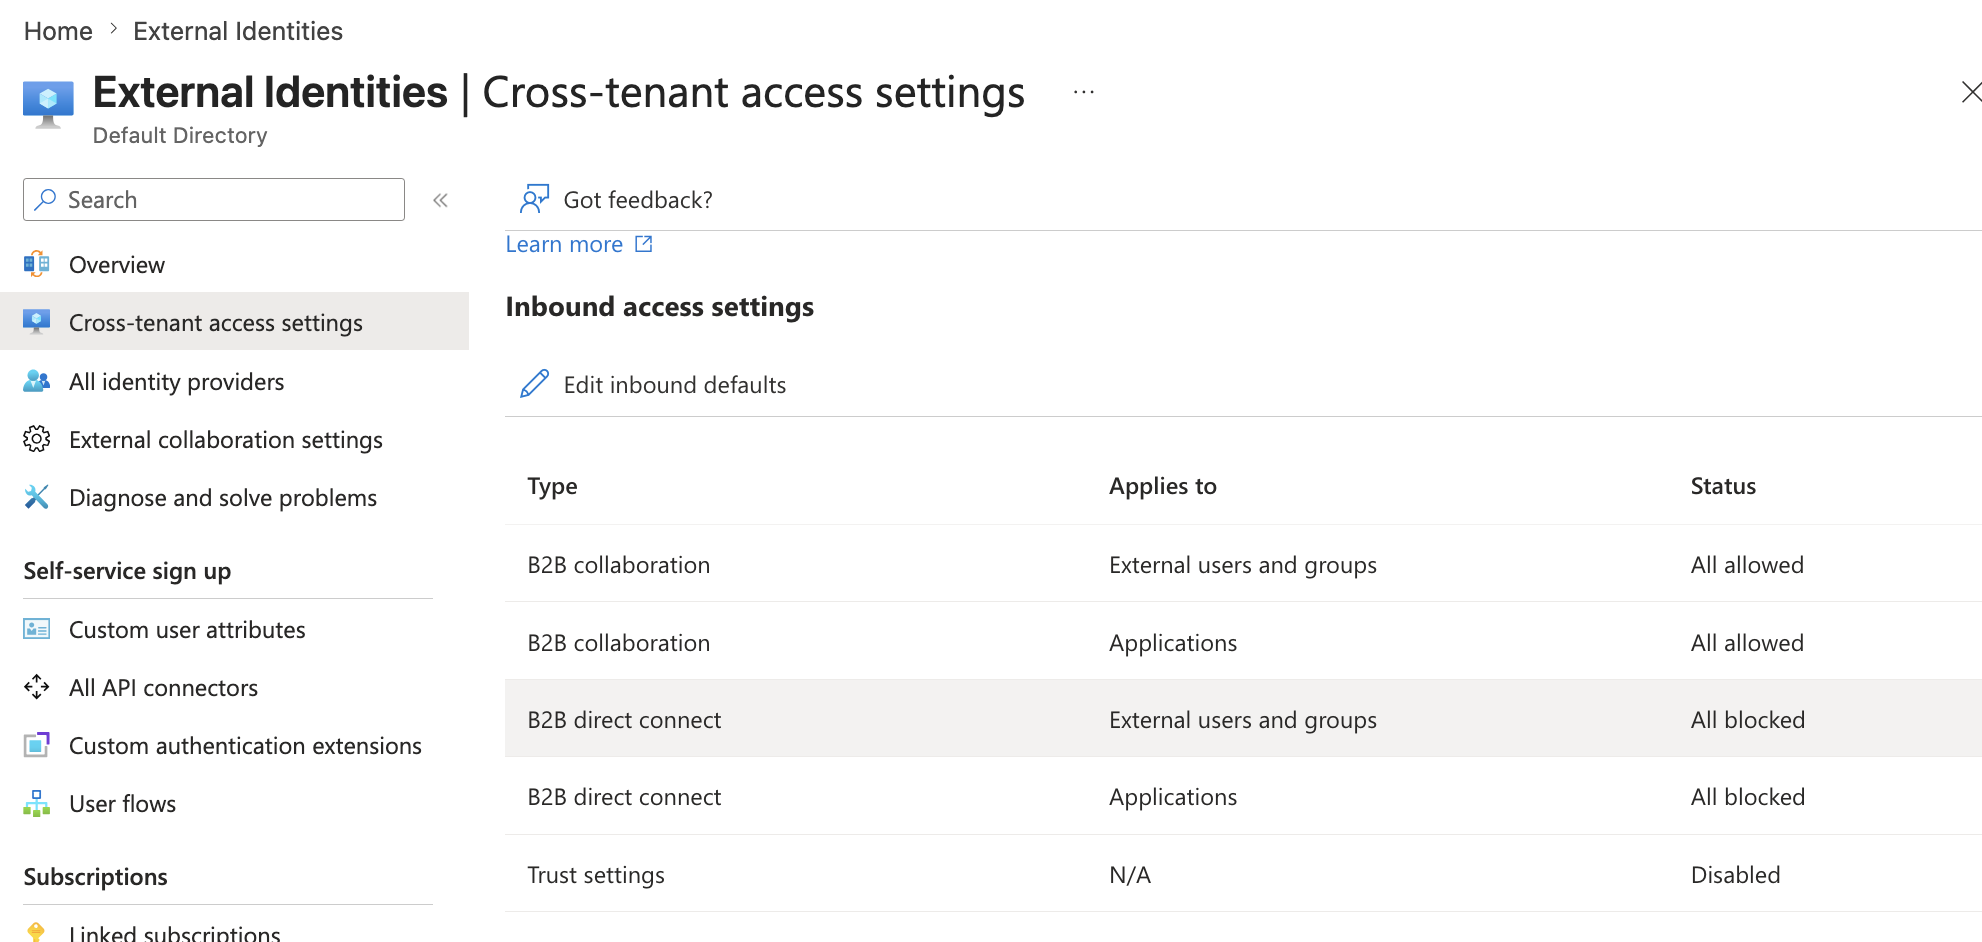
Task: Open the more options ellipsis in header
Action: pyautogui.click(x=1084, y=92)
